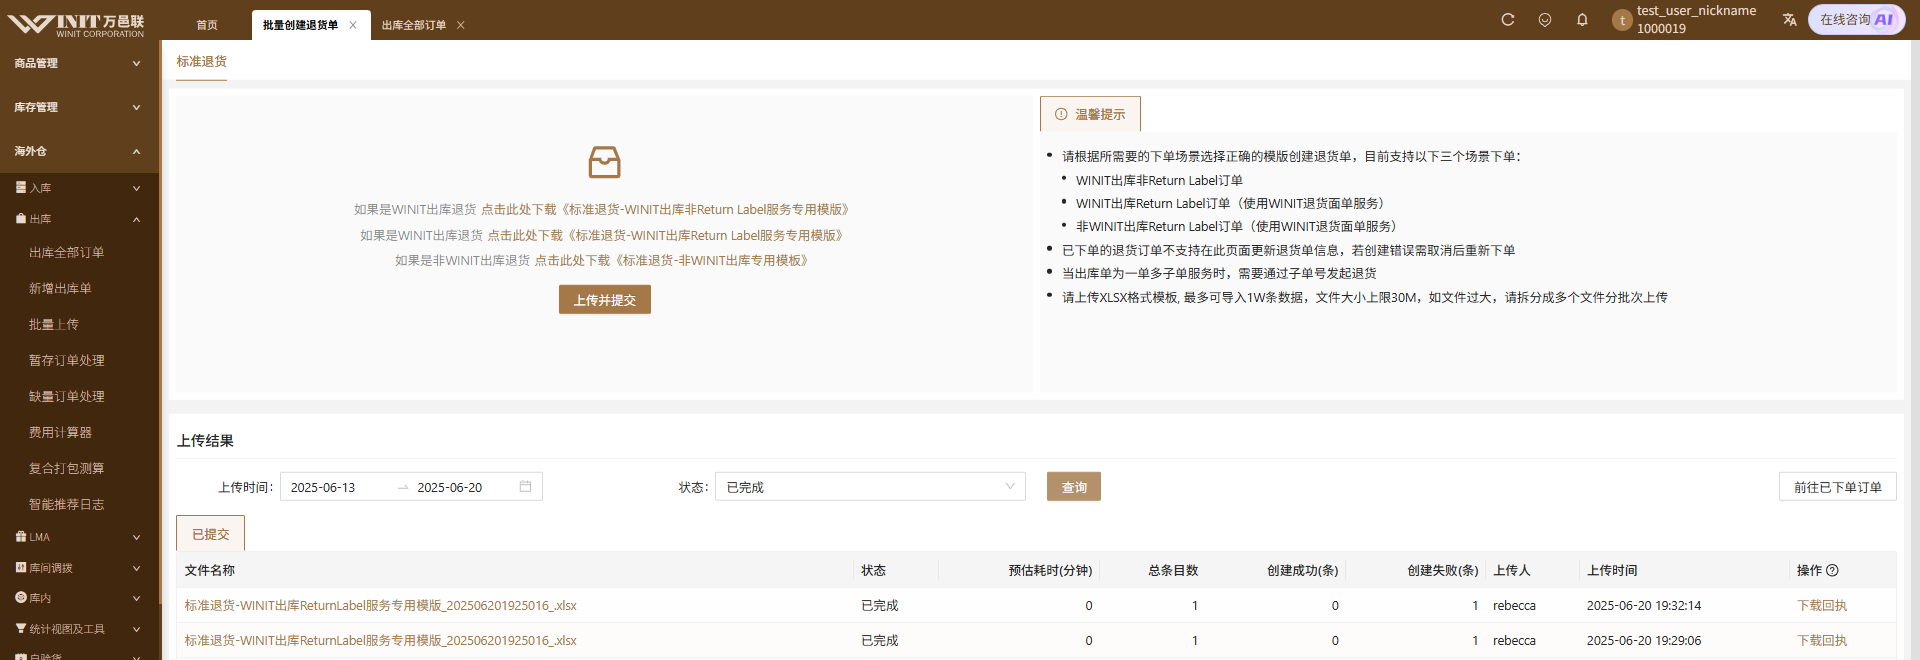Open the date range calendar icon
Viewport: 1920px width, 660px height.
pos(525,487)
